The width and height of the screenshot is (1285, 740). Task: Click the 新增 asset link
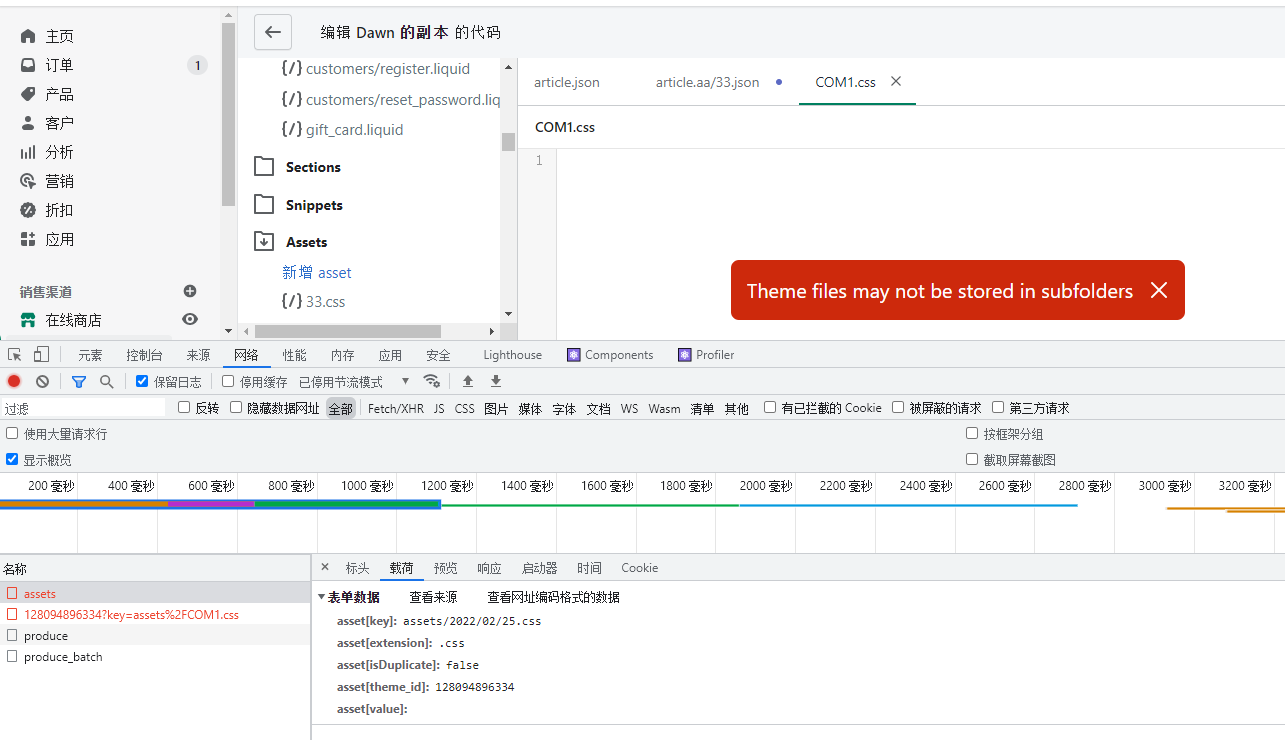click(x=317, y=272)
